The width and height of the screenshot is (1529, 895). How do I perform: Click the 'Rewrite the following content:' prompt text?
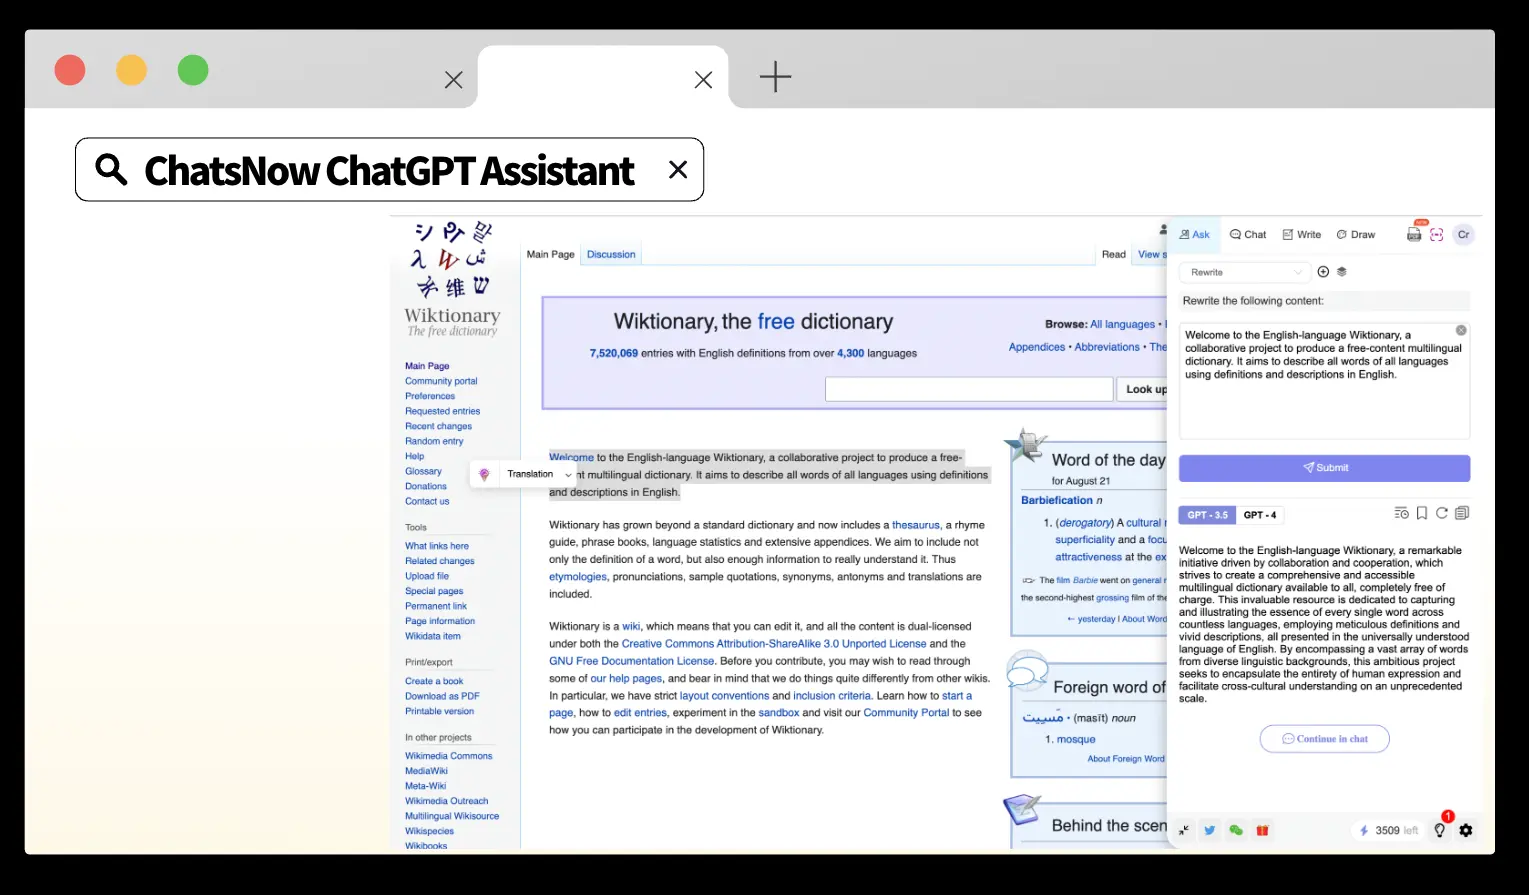(x=1252, y=301)
